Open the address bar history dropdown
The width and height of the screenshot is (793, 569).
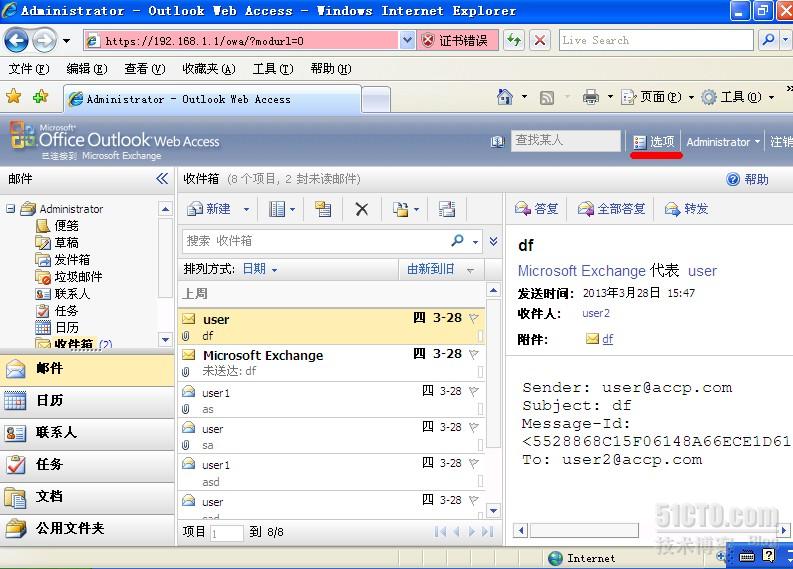click(407, 40)
